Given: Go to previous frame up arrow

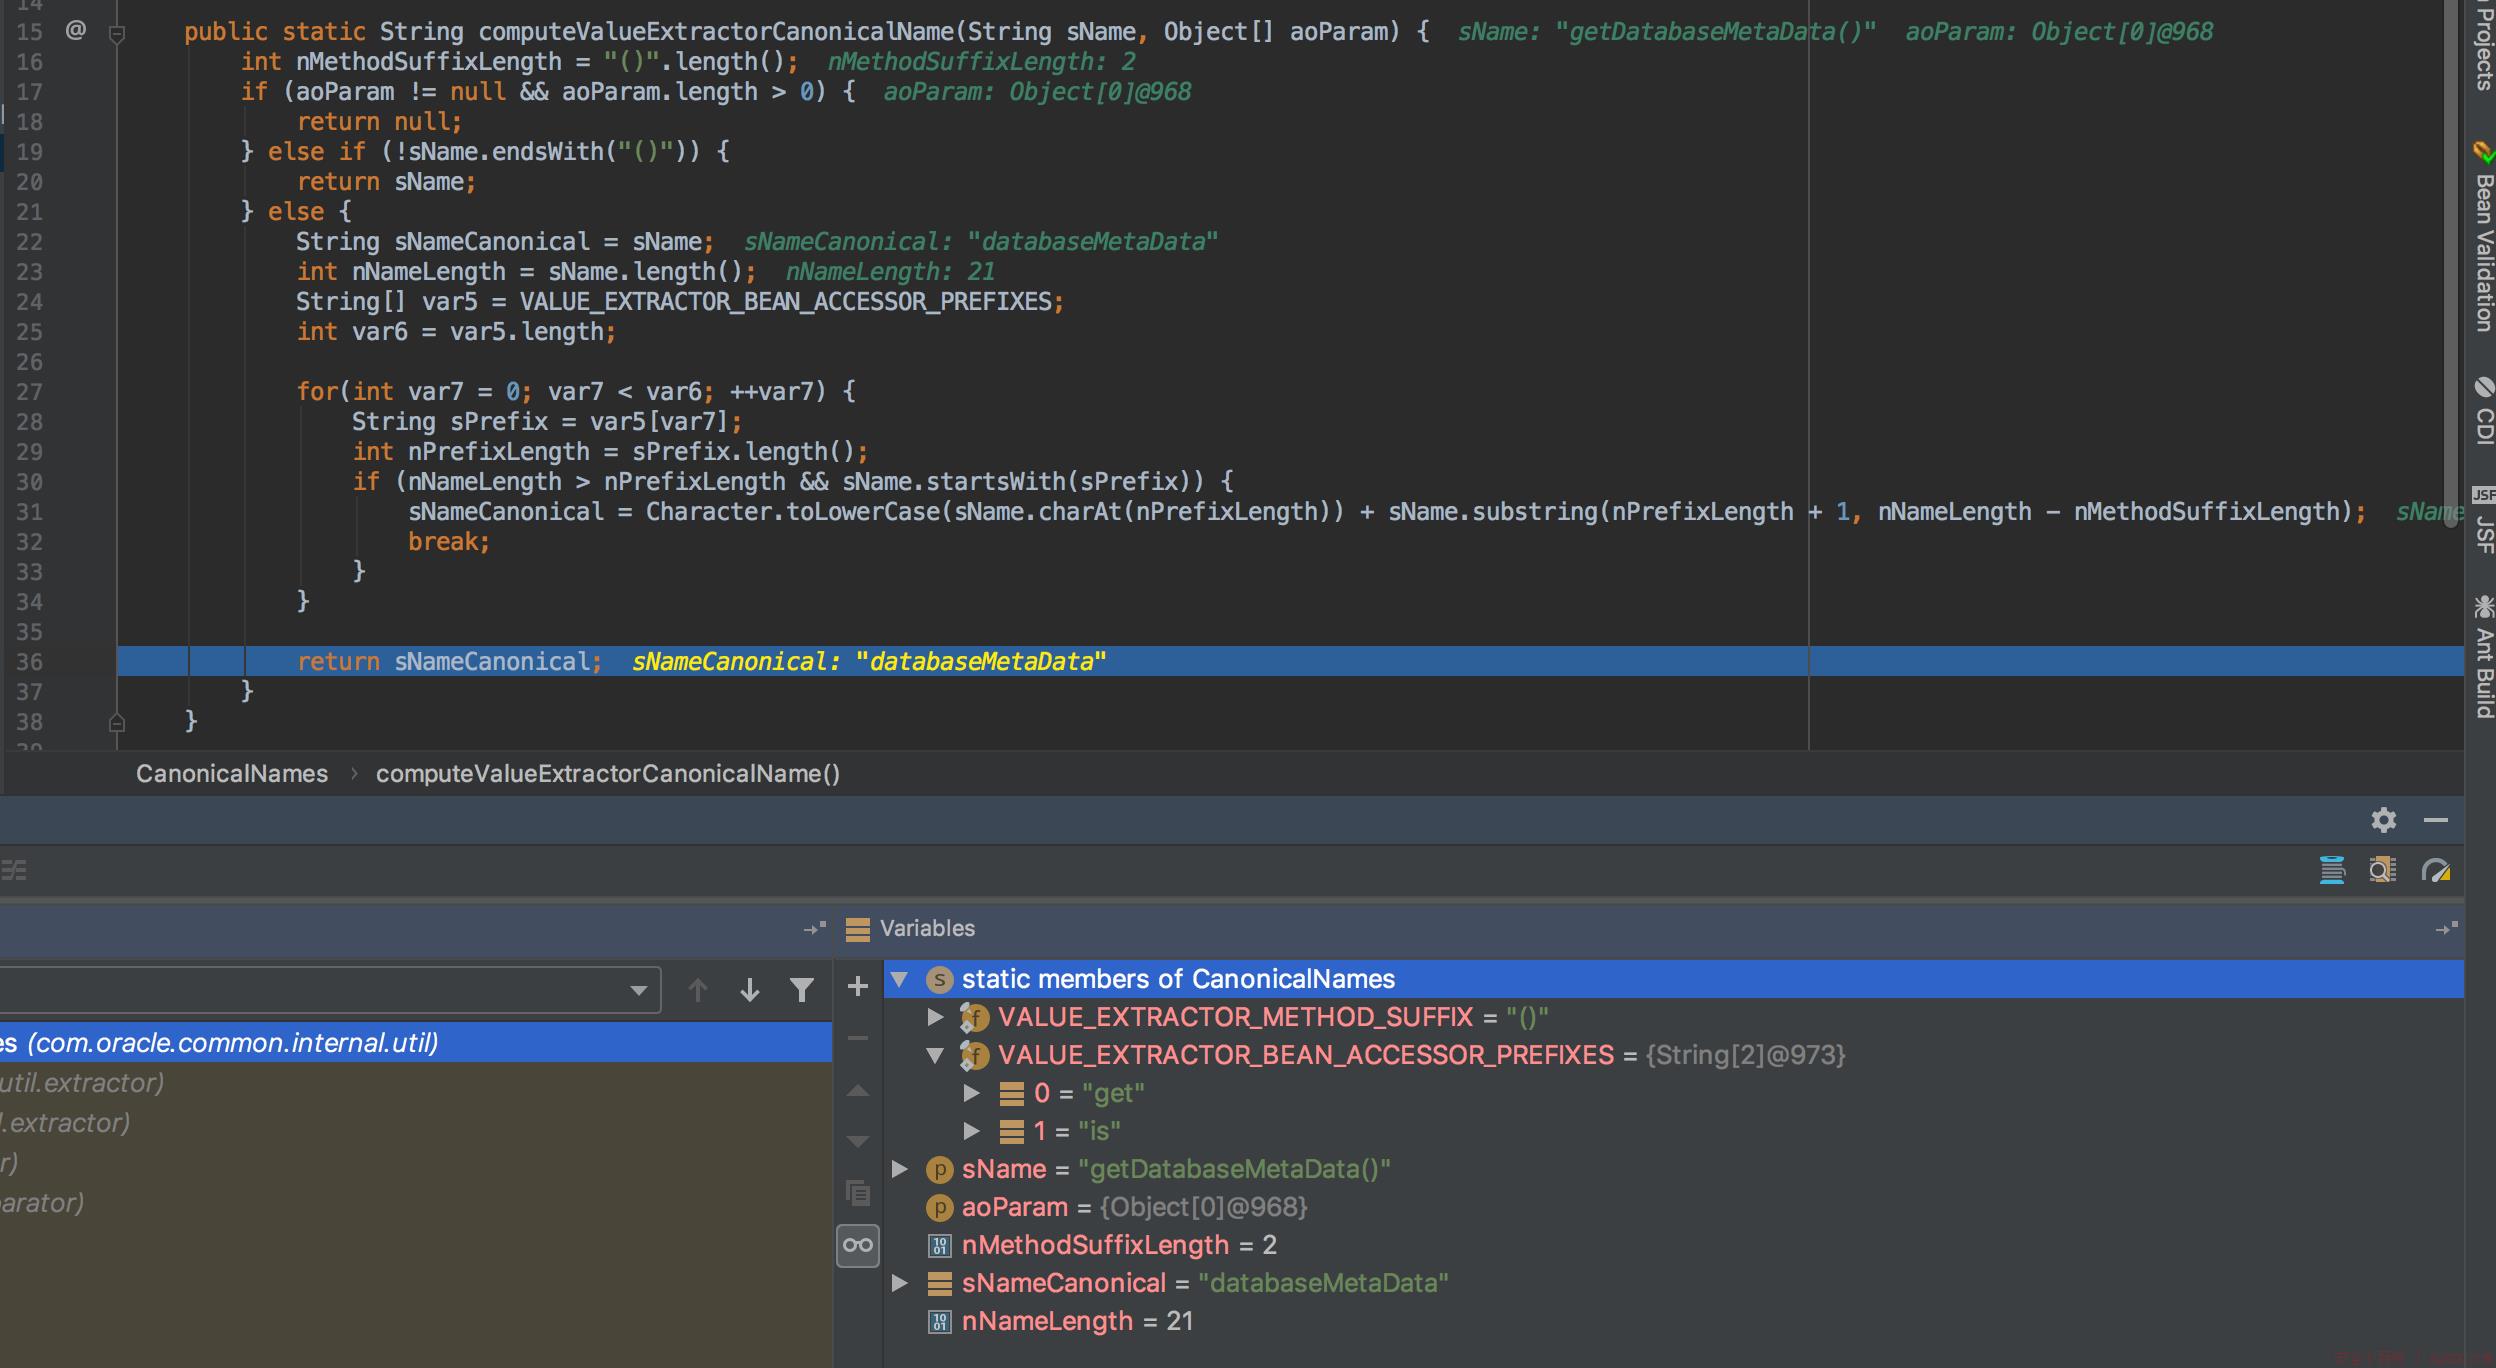Looking at the screenshot, I should pyautogui.click(x=698, y=990).
